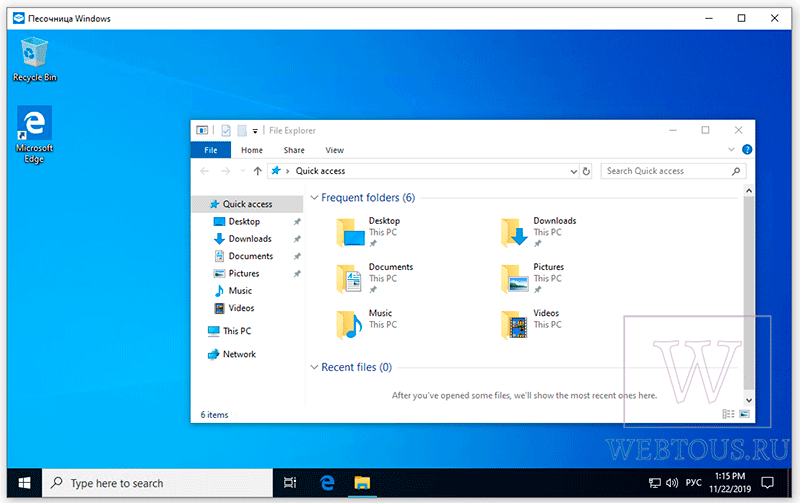Select Pictures folder in Frequent folders
Image resolution: width=800 pixels, height=503 pixels.
pyautogui.click(x=532, y=279)
